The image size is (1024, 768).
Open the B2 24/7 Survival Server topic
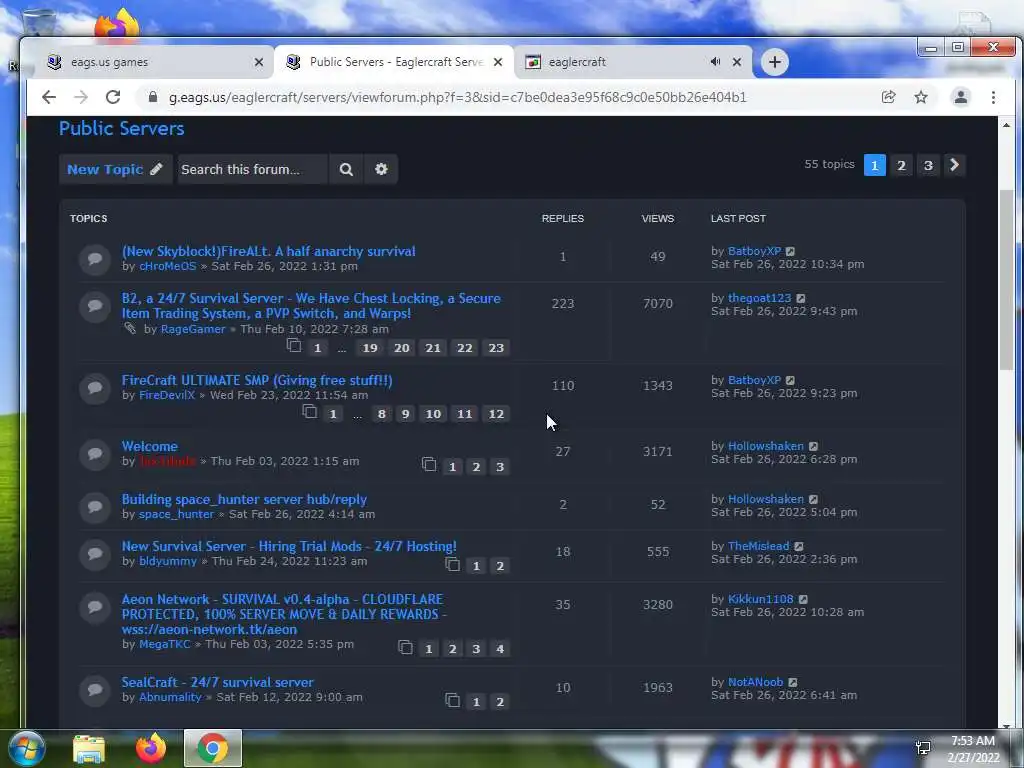pyautogui.click(x=311, y=306)
